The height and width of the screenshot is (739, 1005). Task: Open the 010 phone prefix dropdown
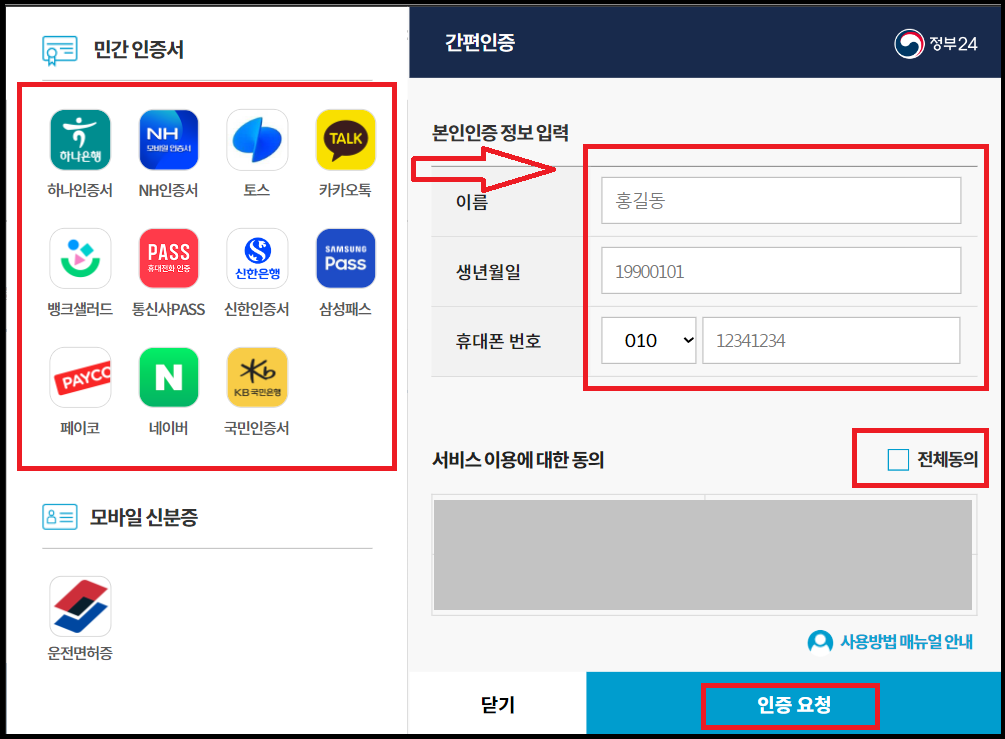[x=649, y=340]
